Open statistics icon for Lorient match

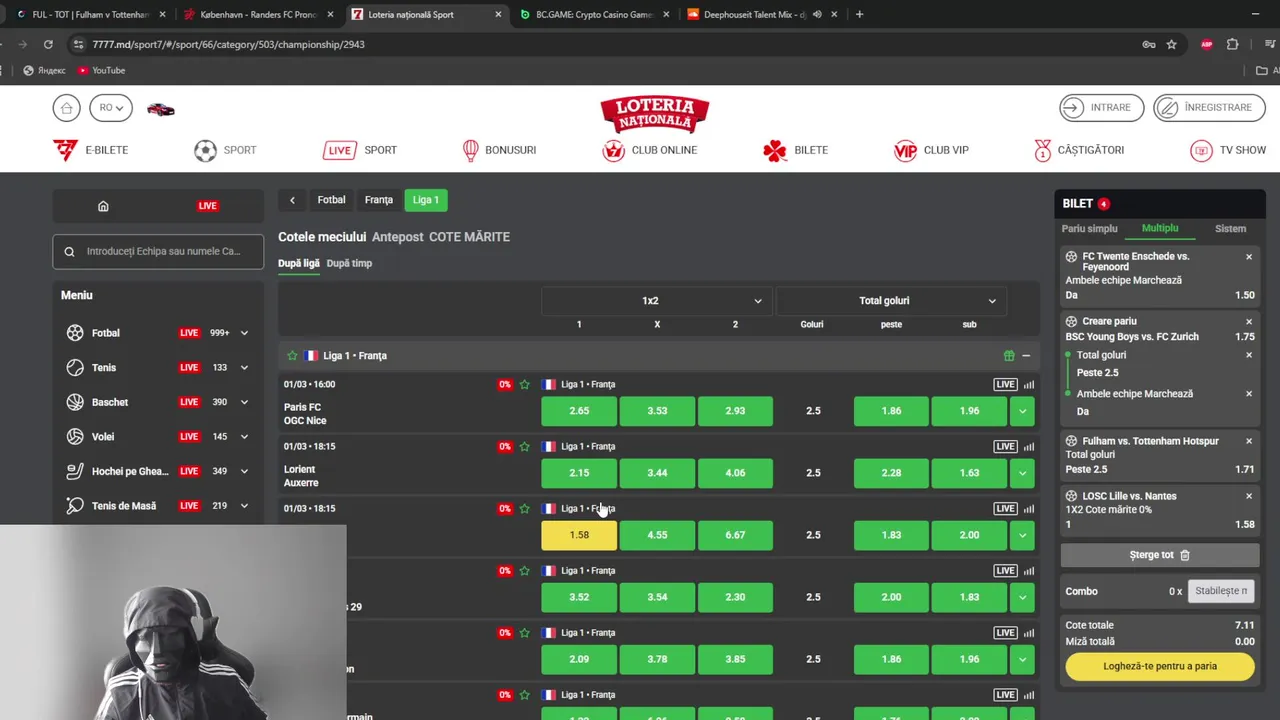[x=1029, y=446]
